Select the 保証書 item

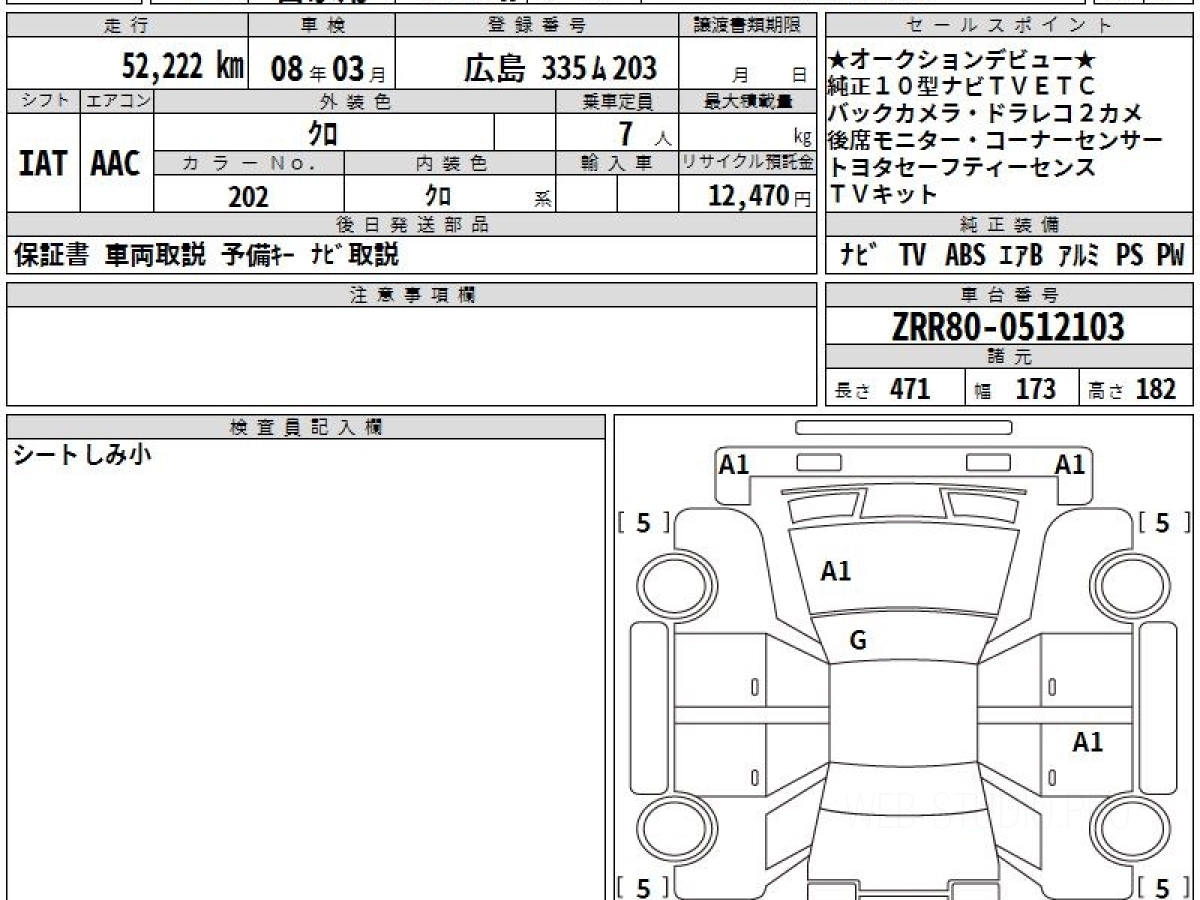tap(51, 255)
